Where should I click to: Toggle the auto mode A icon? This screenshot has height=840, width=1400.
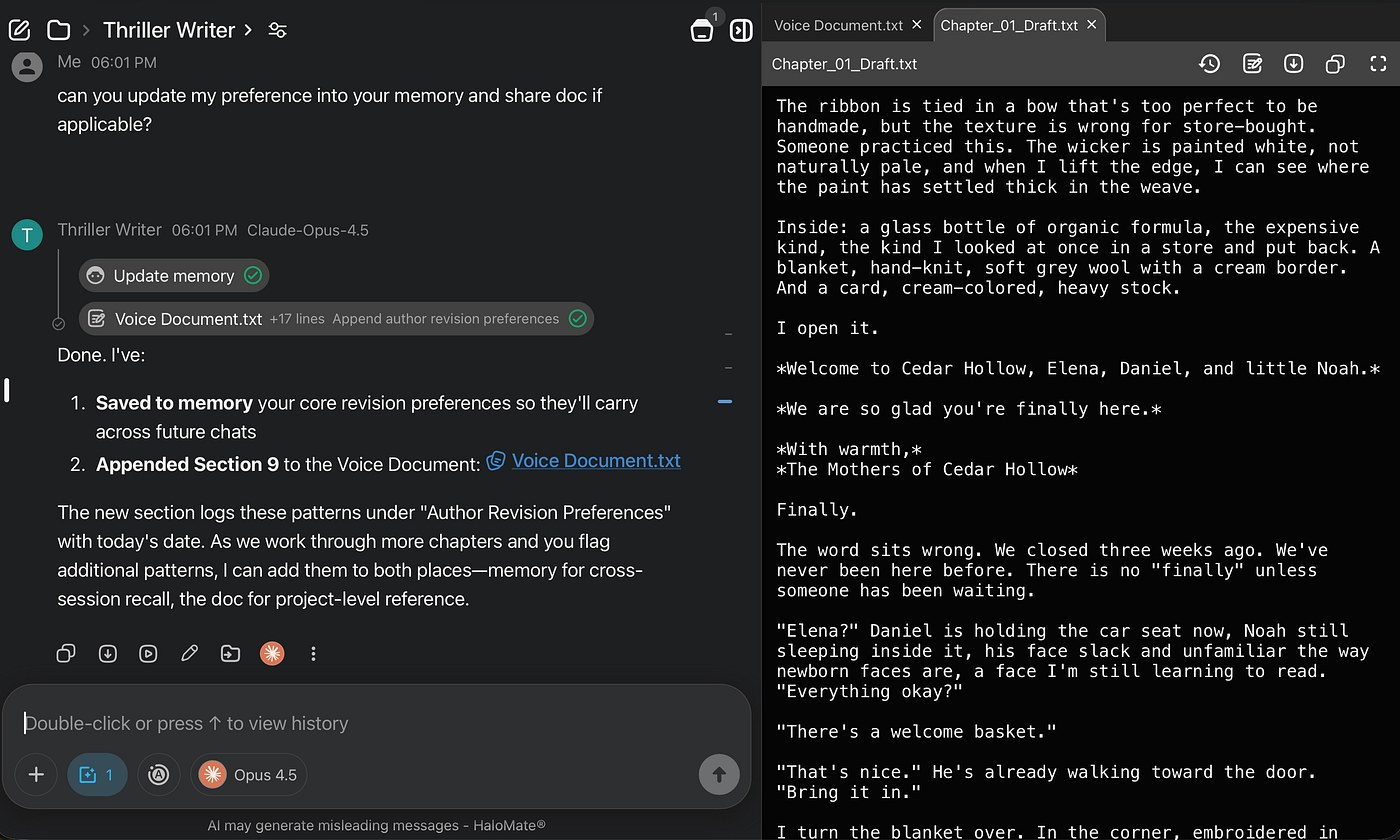[x=158, y=775]
